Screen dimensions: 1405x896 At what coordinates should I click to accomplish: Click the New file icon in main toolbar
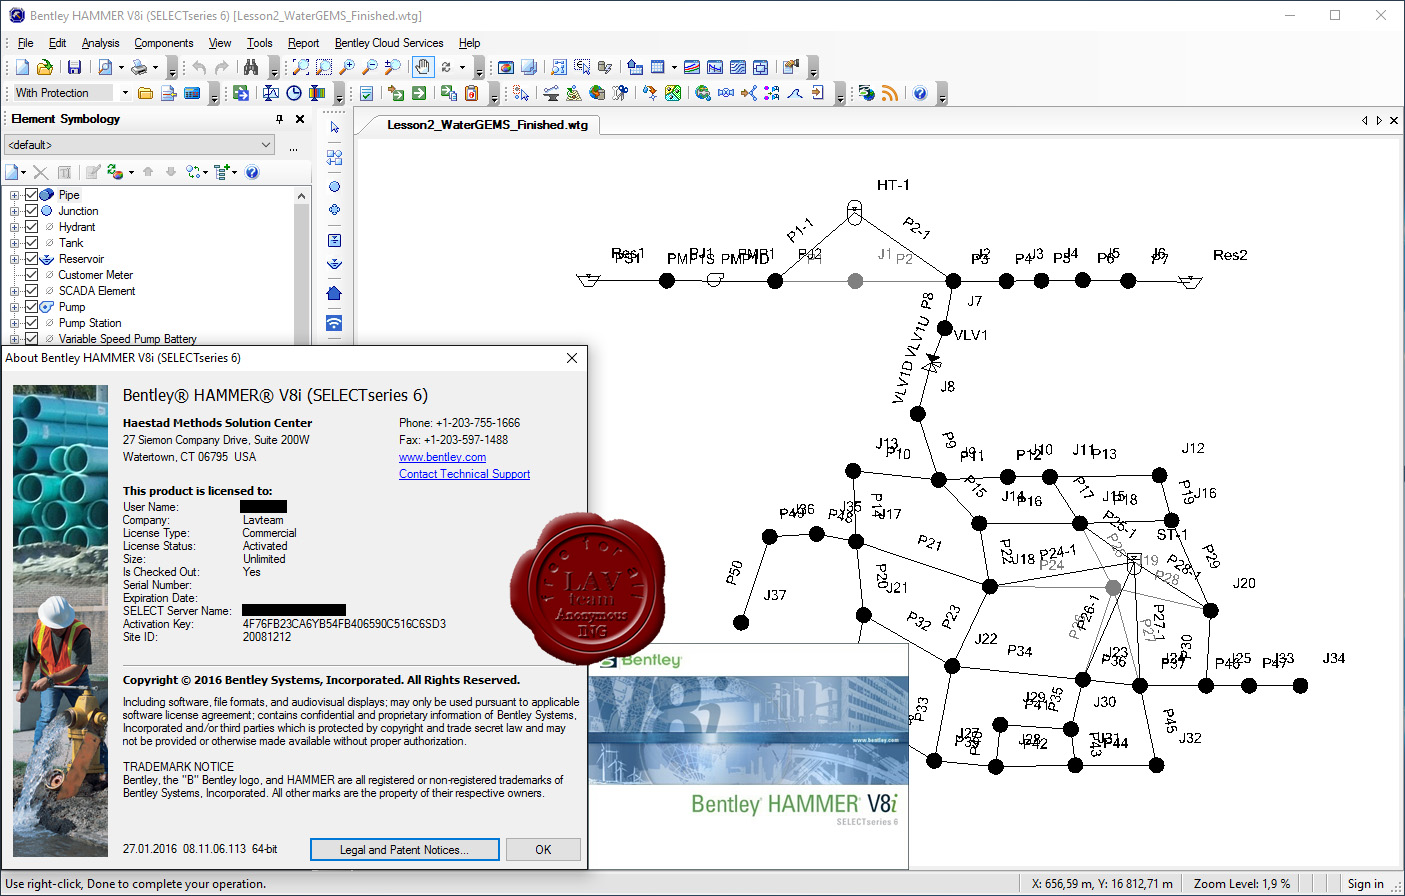(x=22, y=67)
